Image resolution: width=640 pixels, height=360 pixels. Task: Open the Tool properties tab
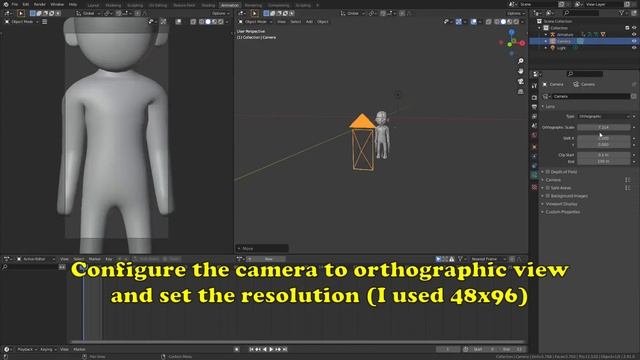click(x=534, y=86)
